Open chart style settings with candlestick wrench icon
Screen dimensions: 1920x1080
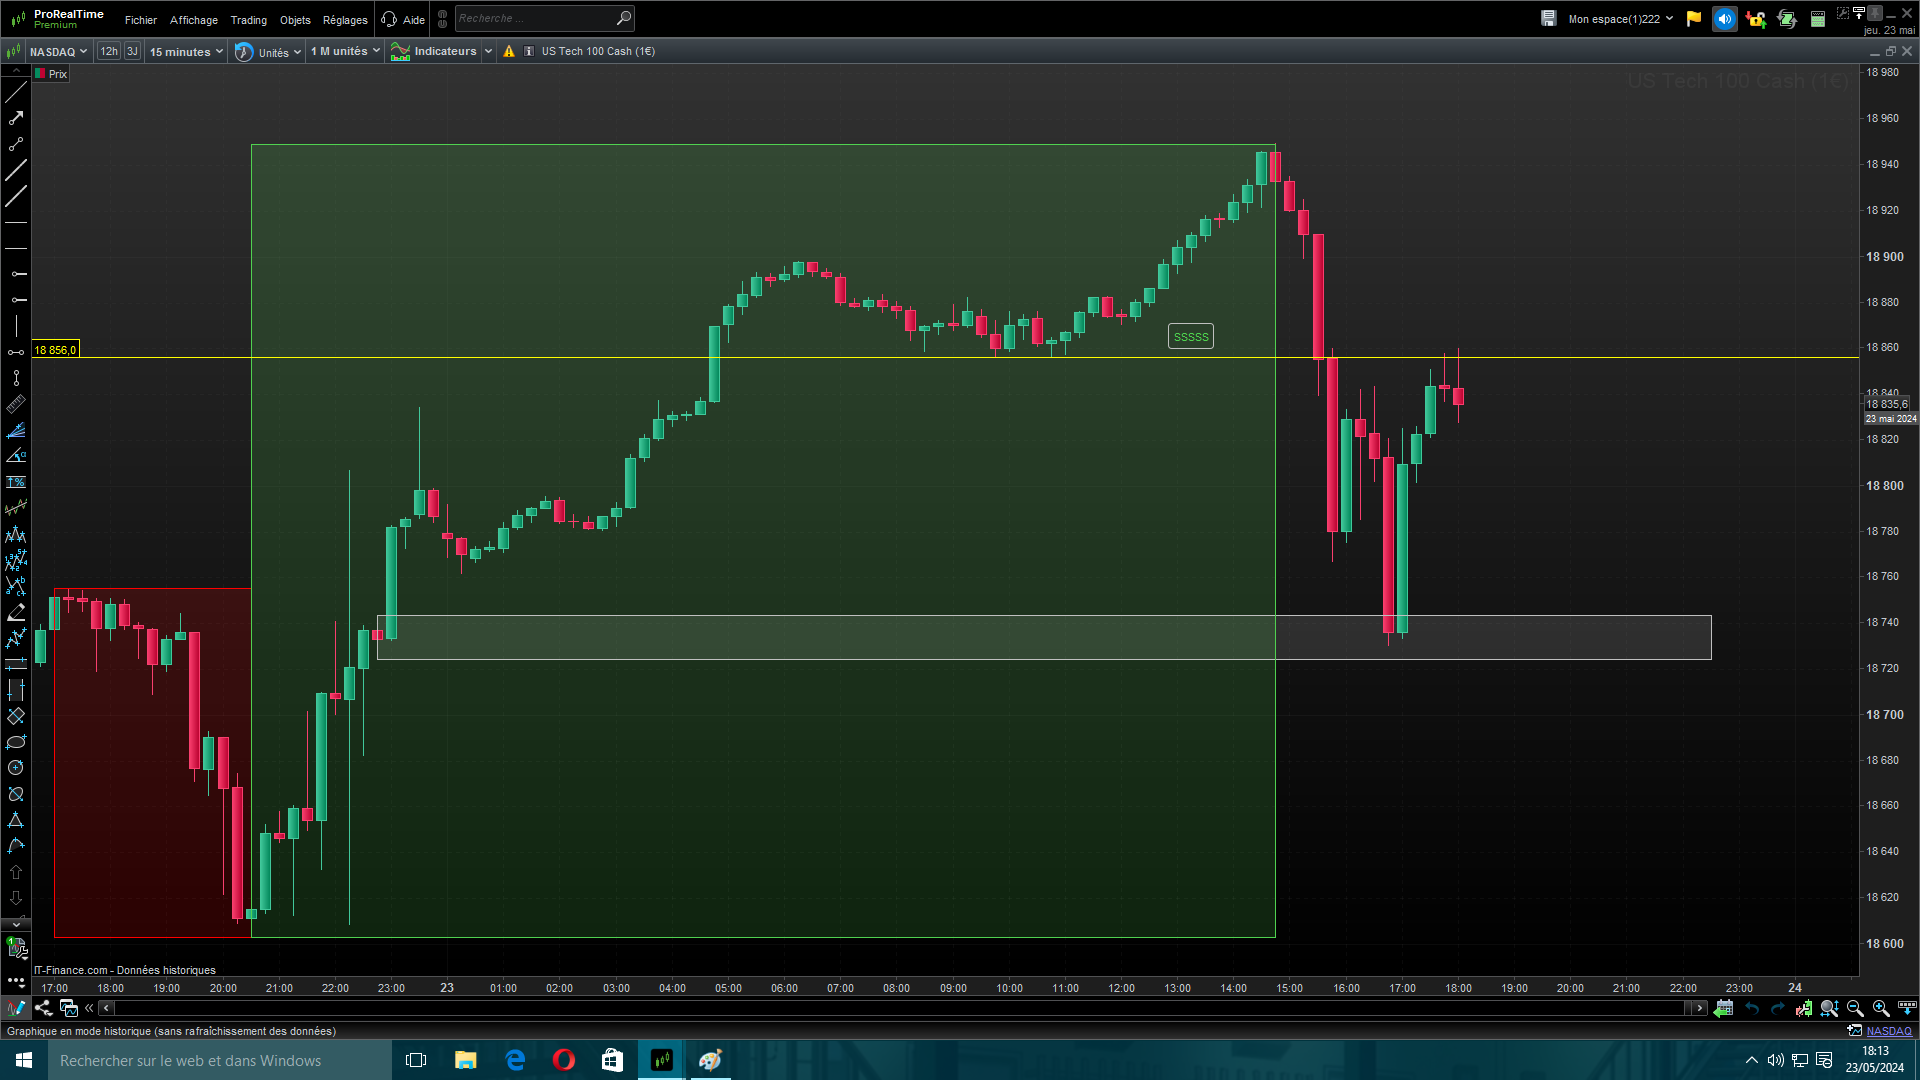1804,1008
